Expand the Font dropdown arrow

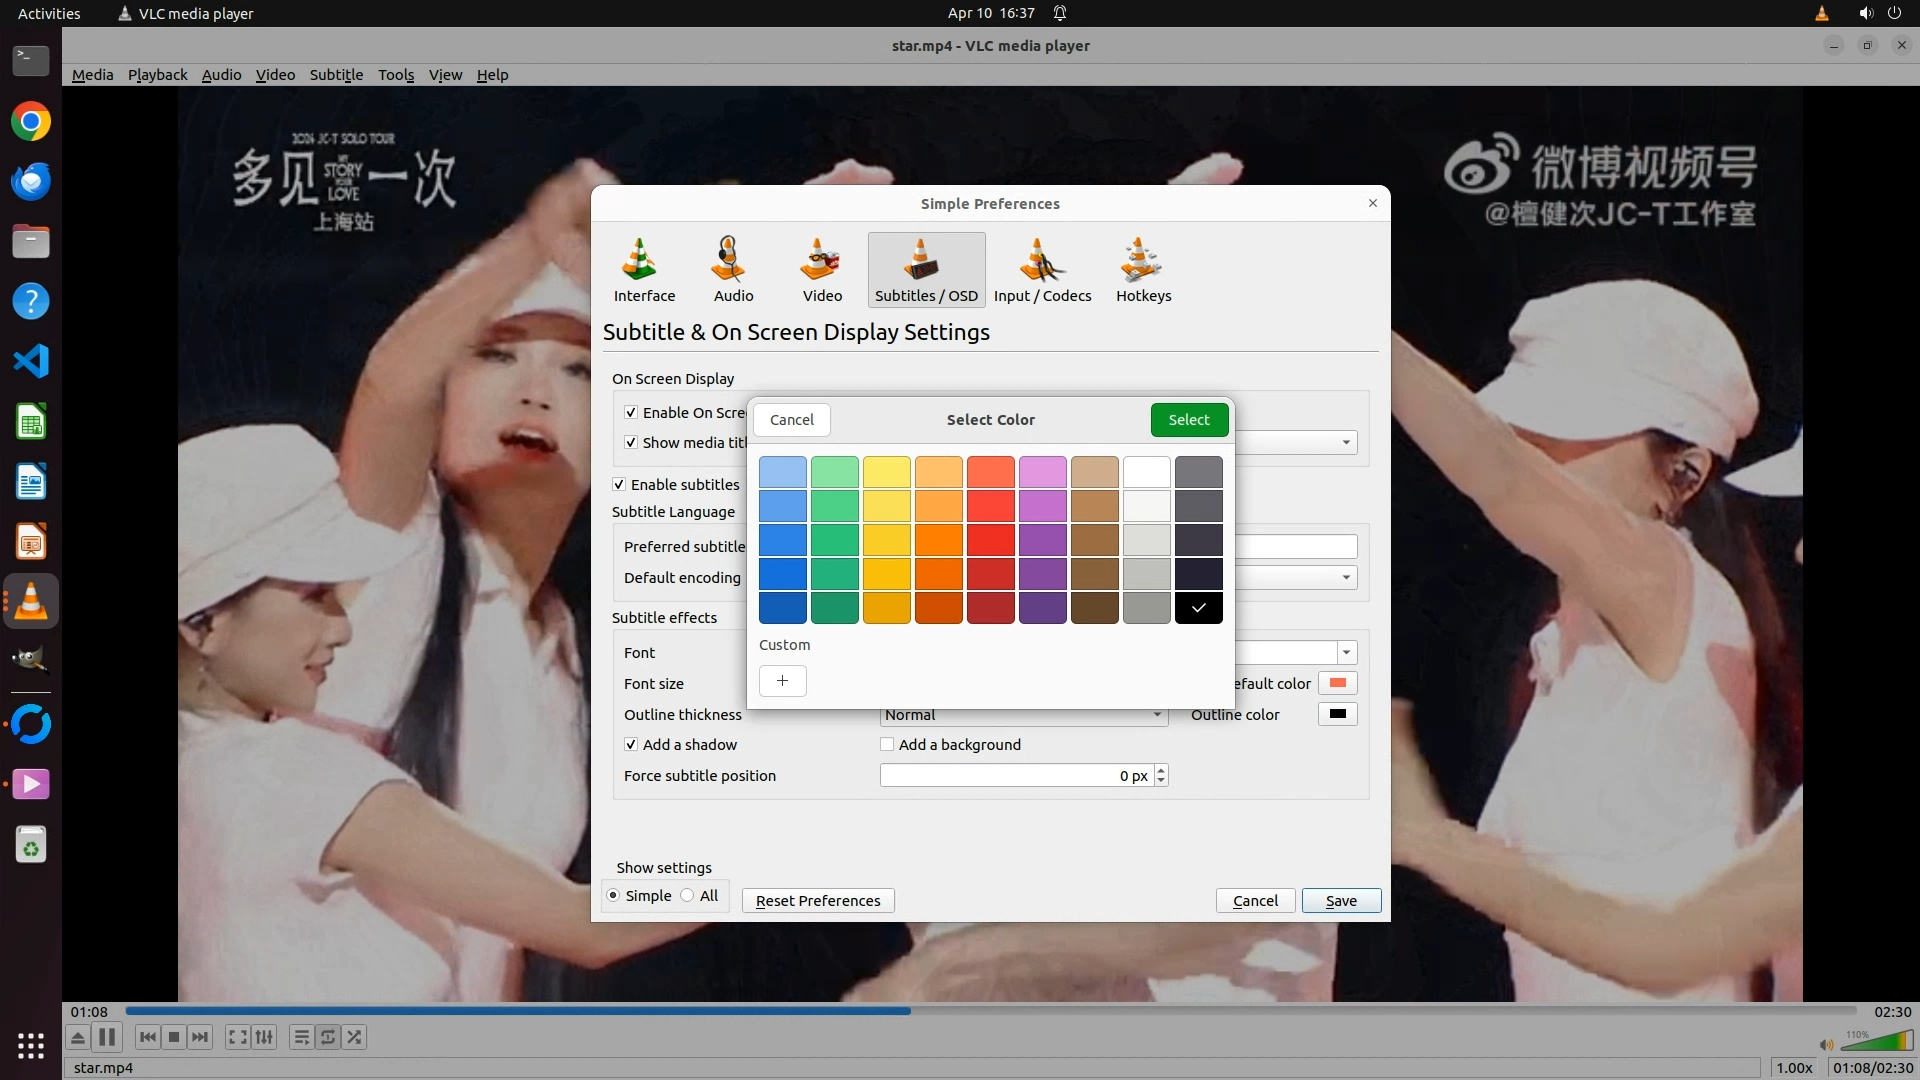point(1347,653)
